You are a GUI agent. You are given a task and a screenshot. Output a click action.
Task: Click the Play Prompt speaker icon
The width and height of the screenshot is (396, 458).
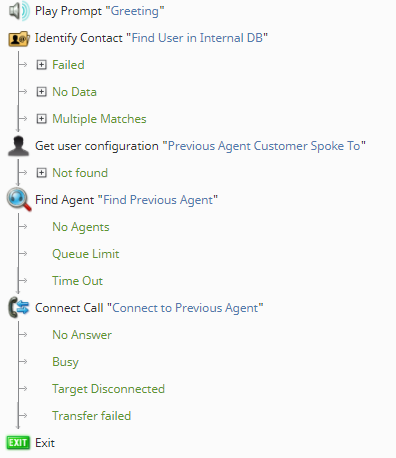click(x=19, y=11)
